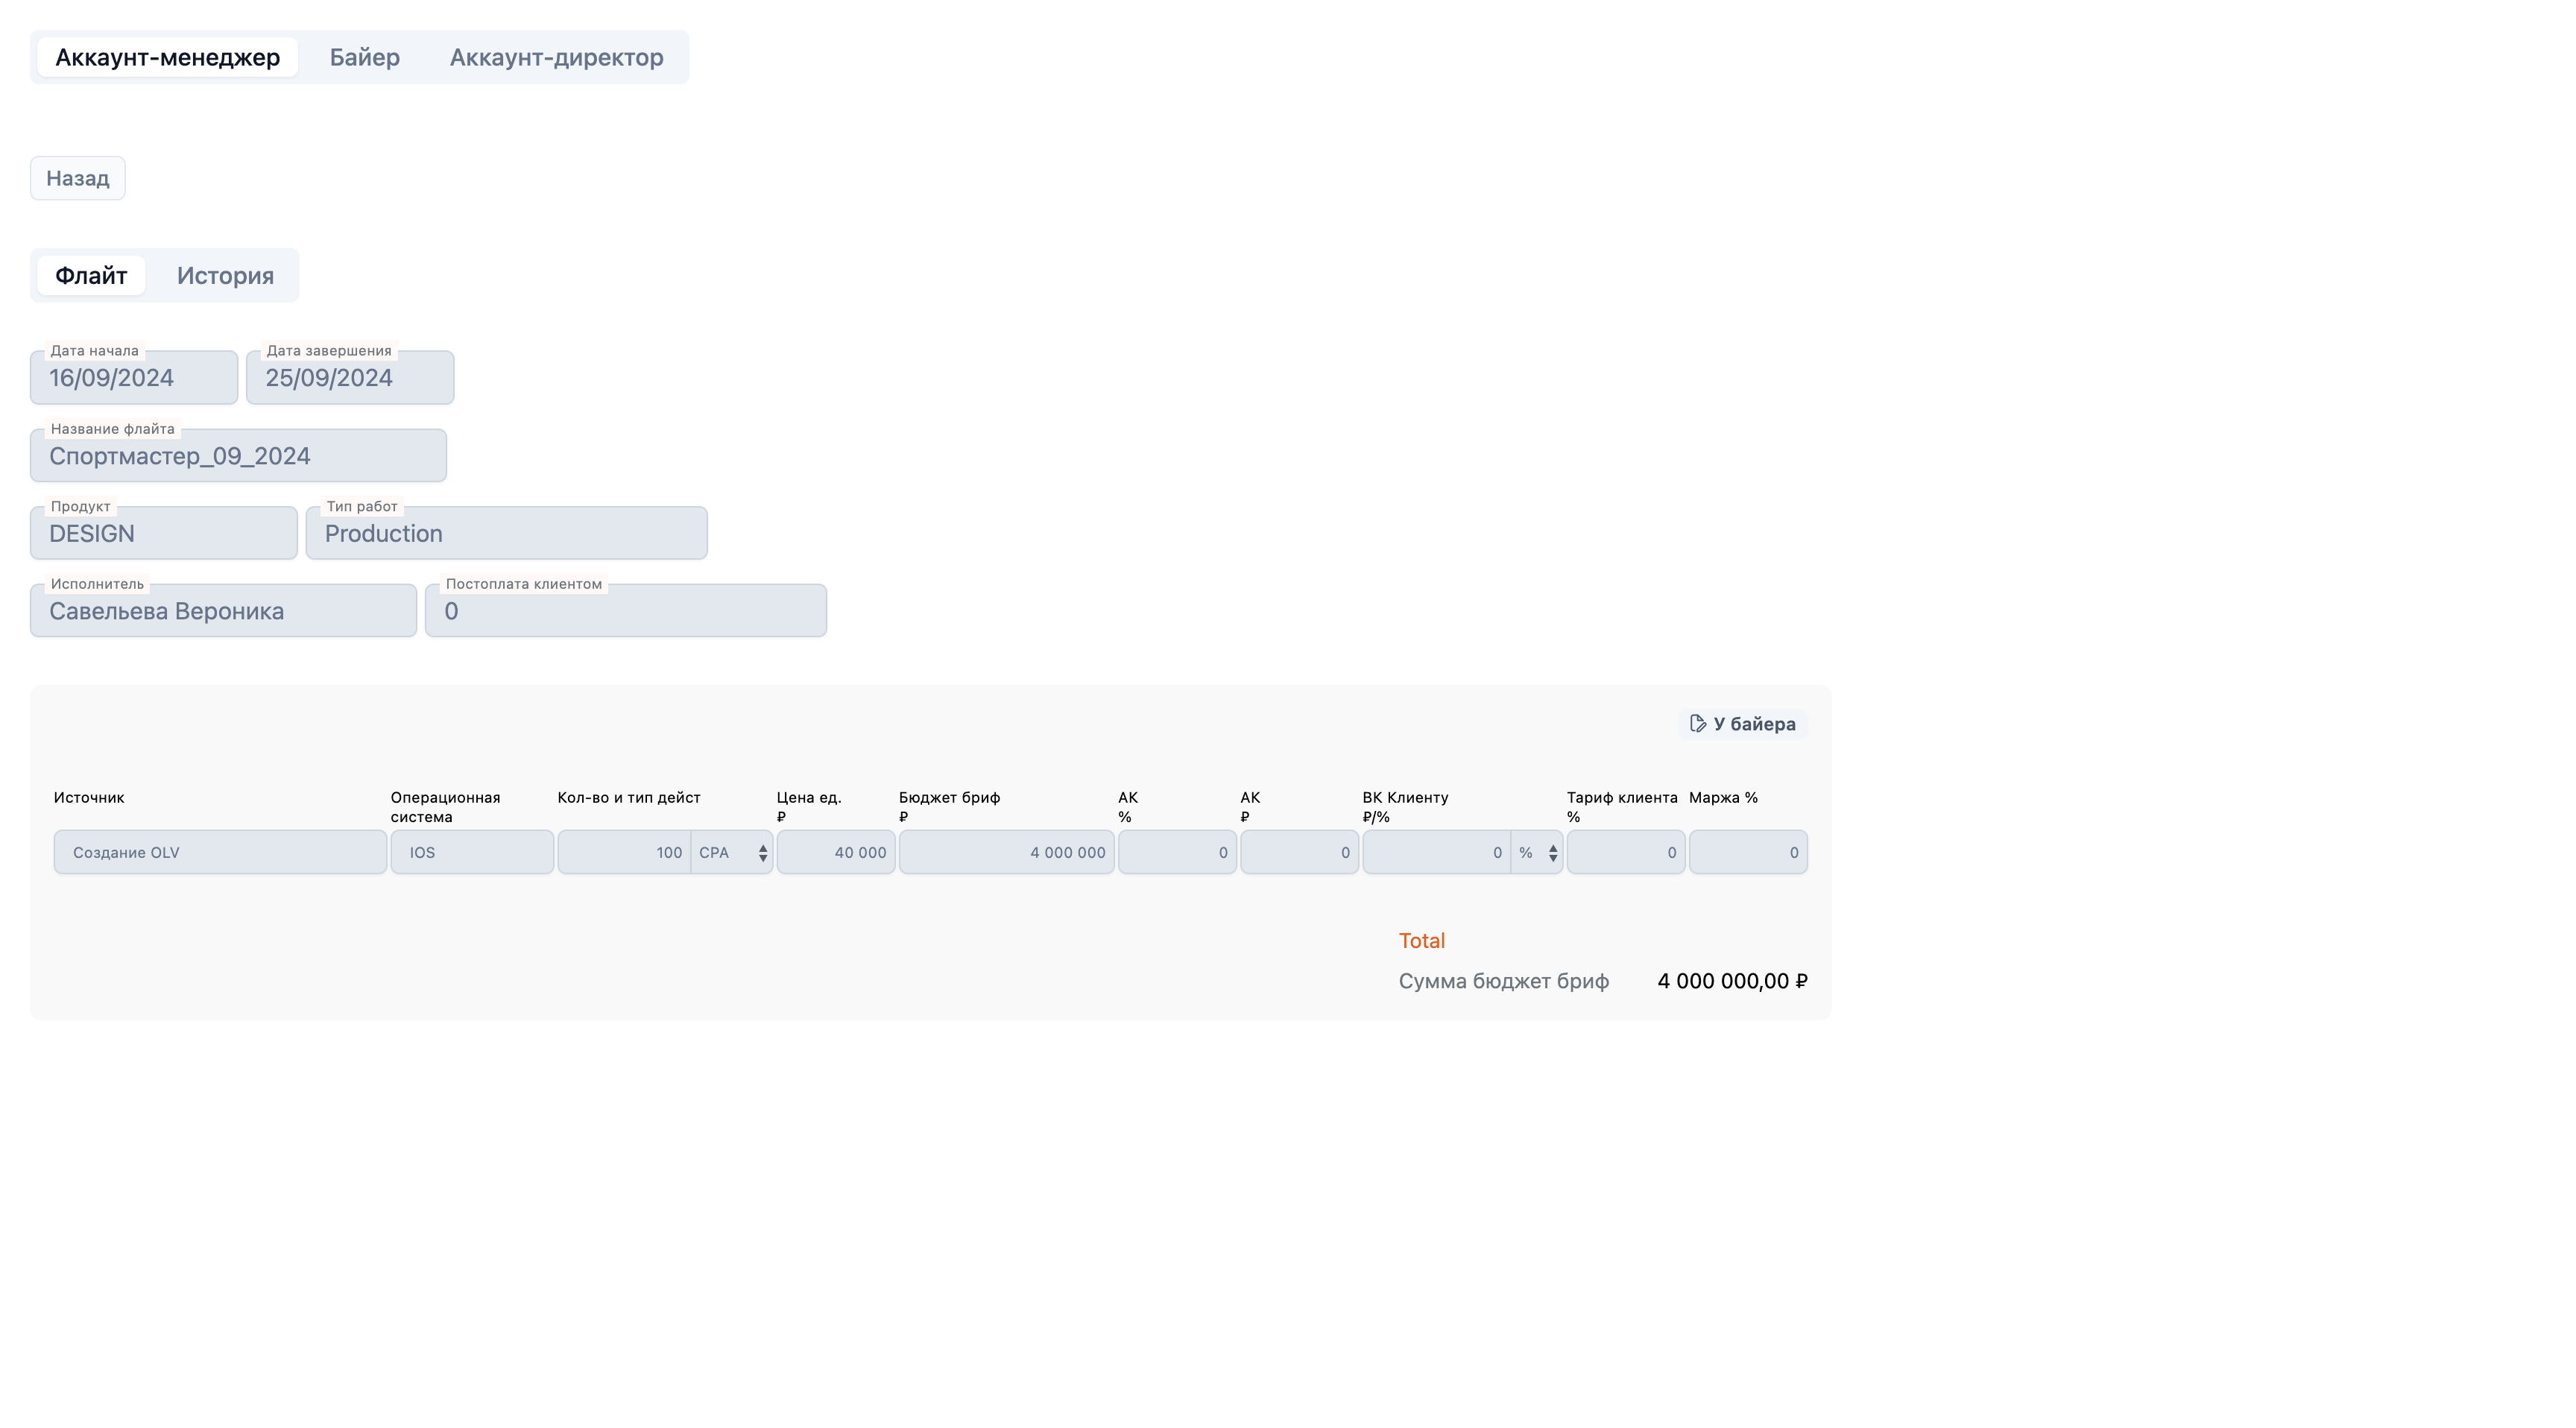Open the CPA action type dropdown

(x=731, y=852)
